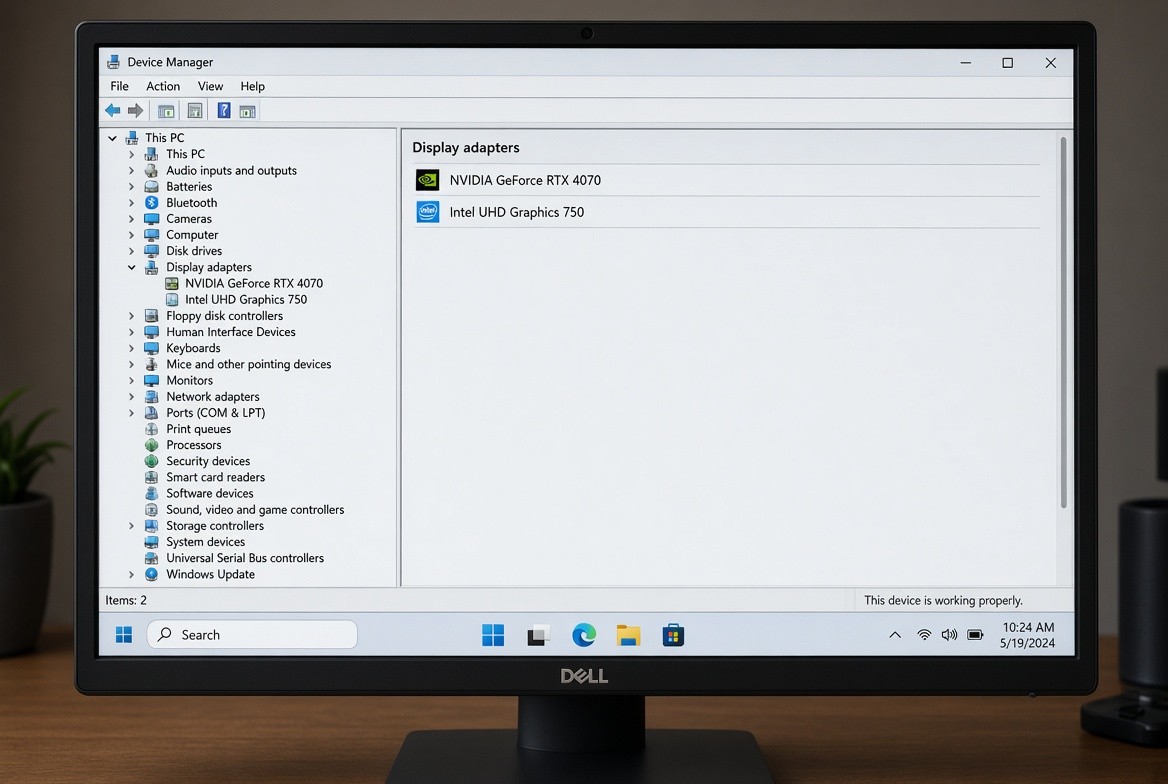Expand the Audio inputs and outputs chevron
This screenshot has width=1168, height=784.
(x=132, y=171)
